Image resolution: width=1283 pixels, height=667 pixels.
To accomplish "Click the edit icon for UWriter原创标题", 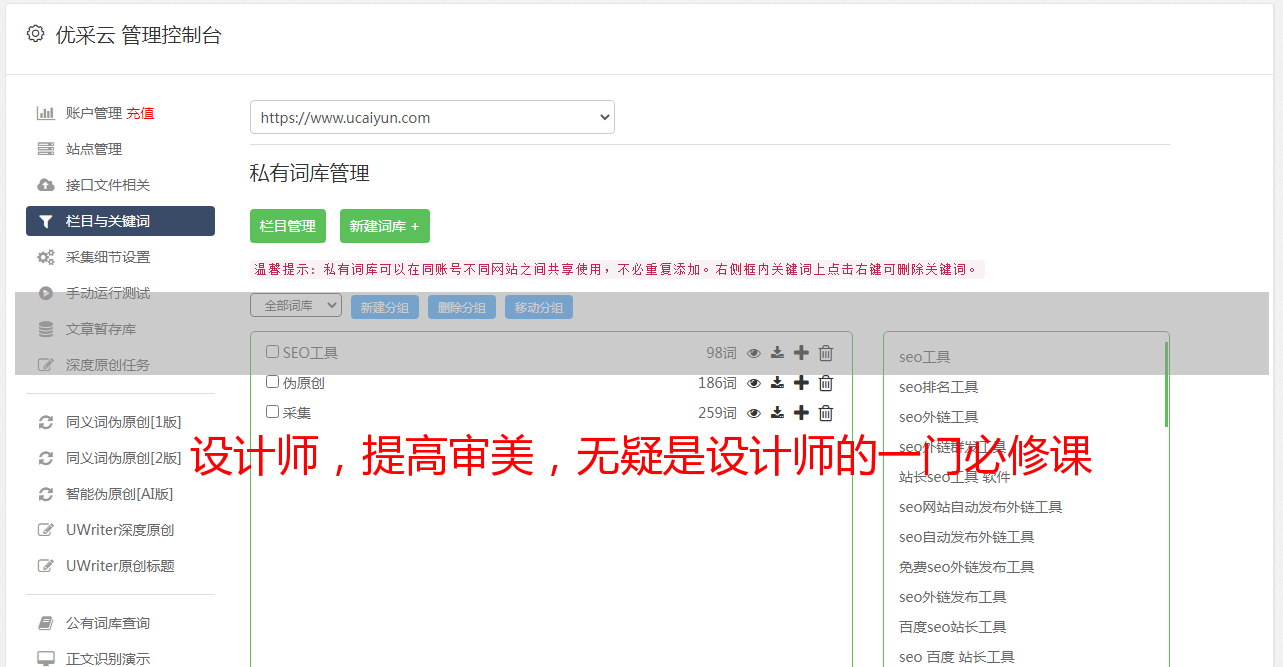I will [46, 566].
